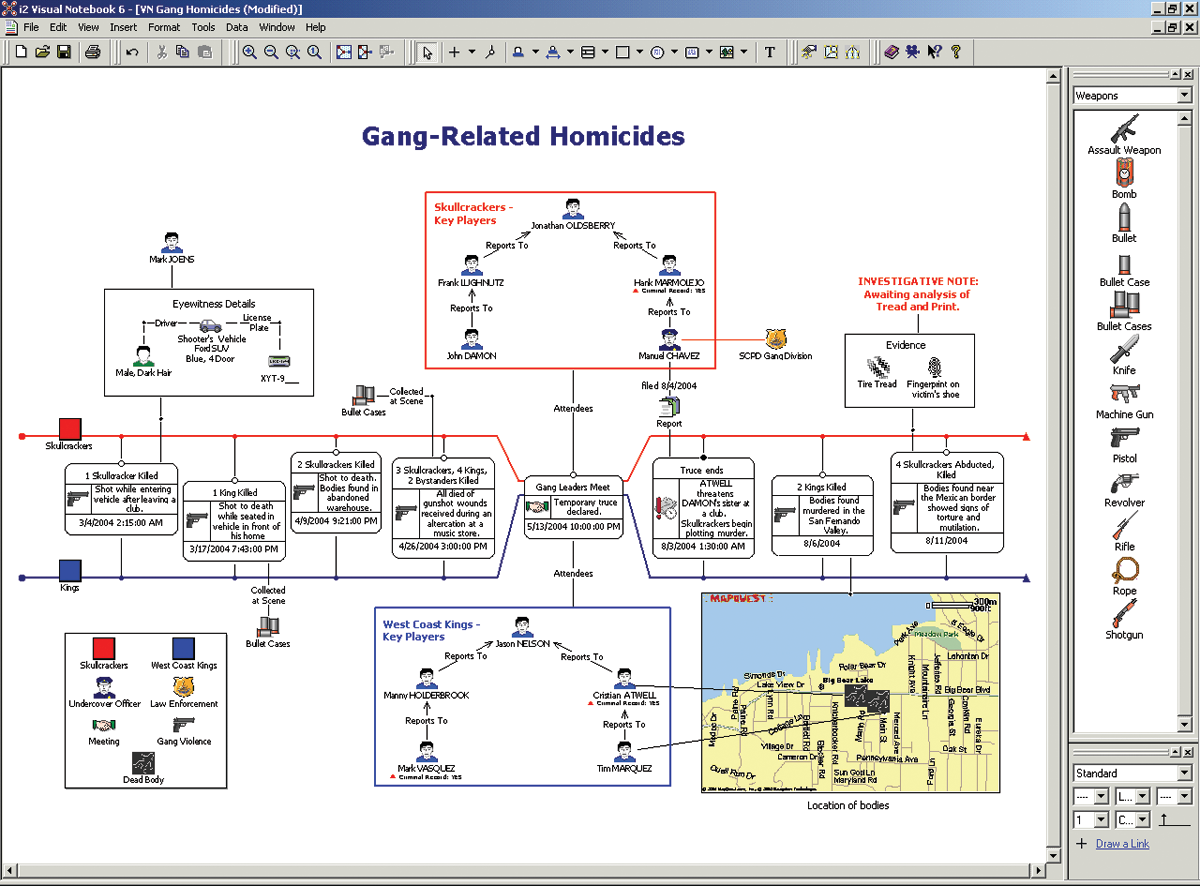
Task: Activate the Text tool on the toolbar
Action: click(770, 51)
